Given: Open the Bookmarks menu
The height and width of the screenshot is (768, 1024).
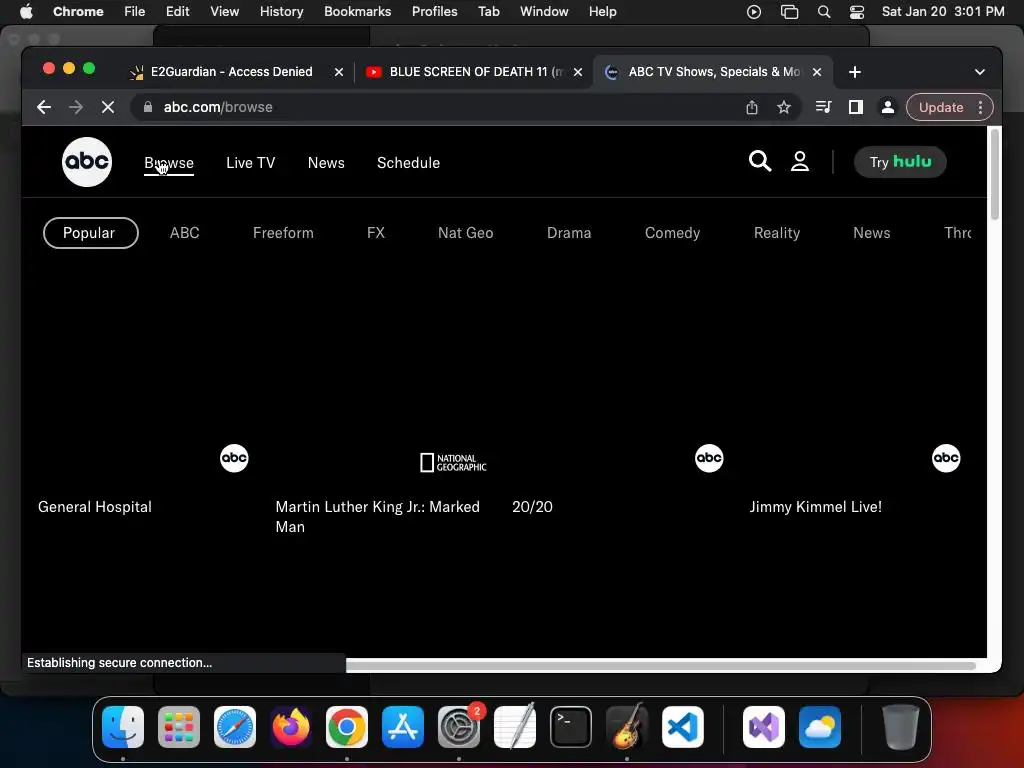Looking at the screenshot, I should (357, 12).
